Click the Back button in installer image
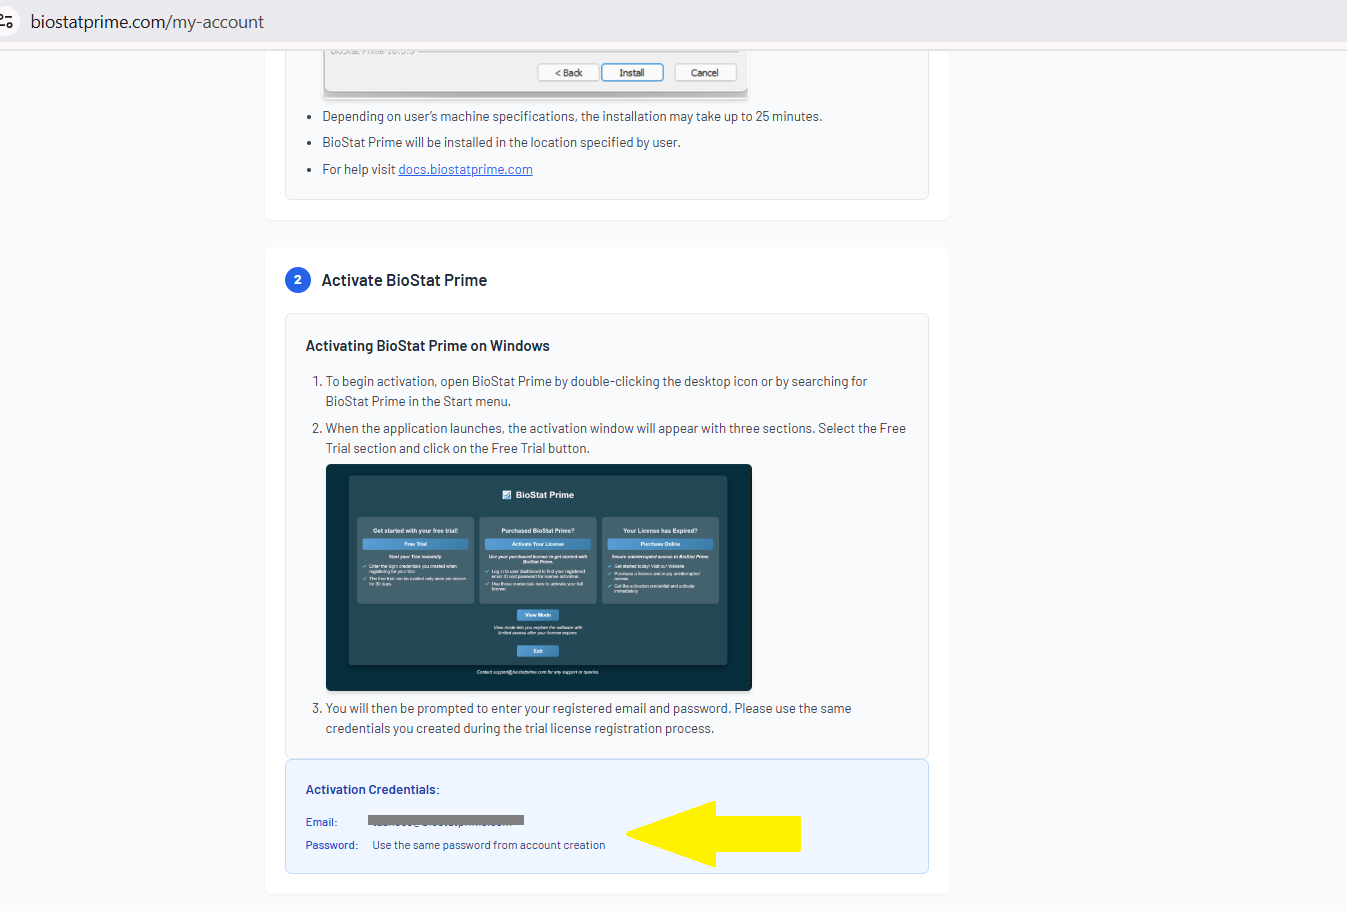The width and height of the screenshot is (1347, 911). coord(568,73)
